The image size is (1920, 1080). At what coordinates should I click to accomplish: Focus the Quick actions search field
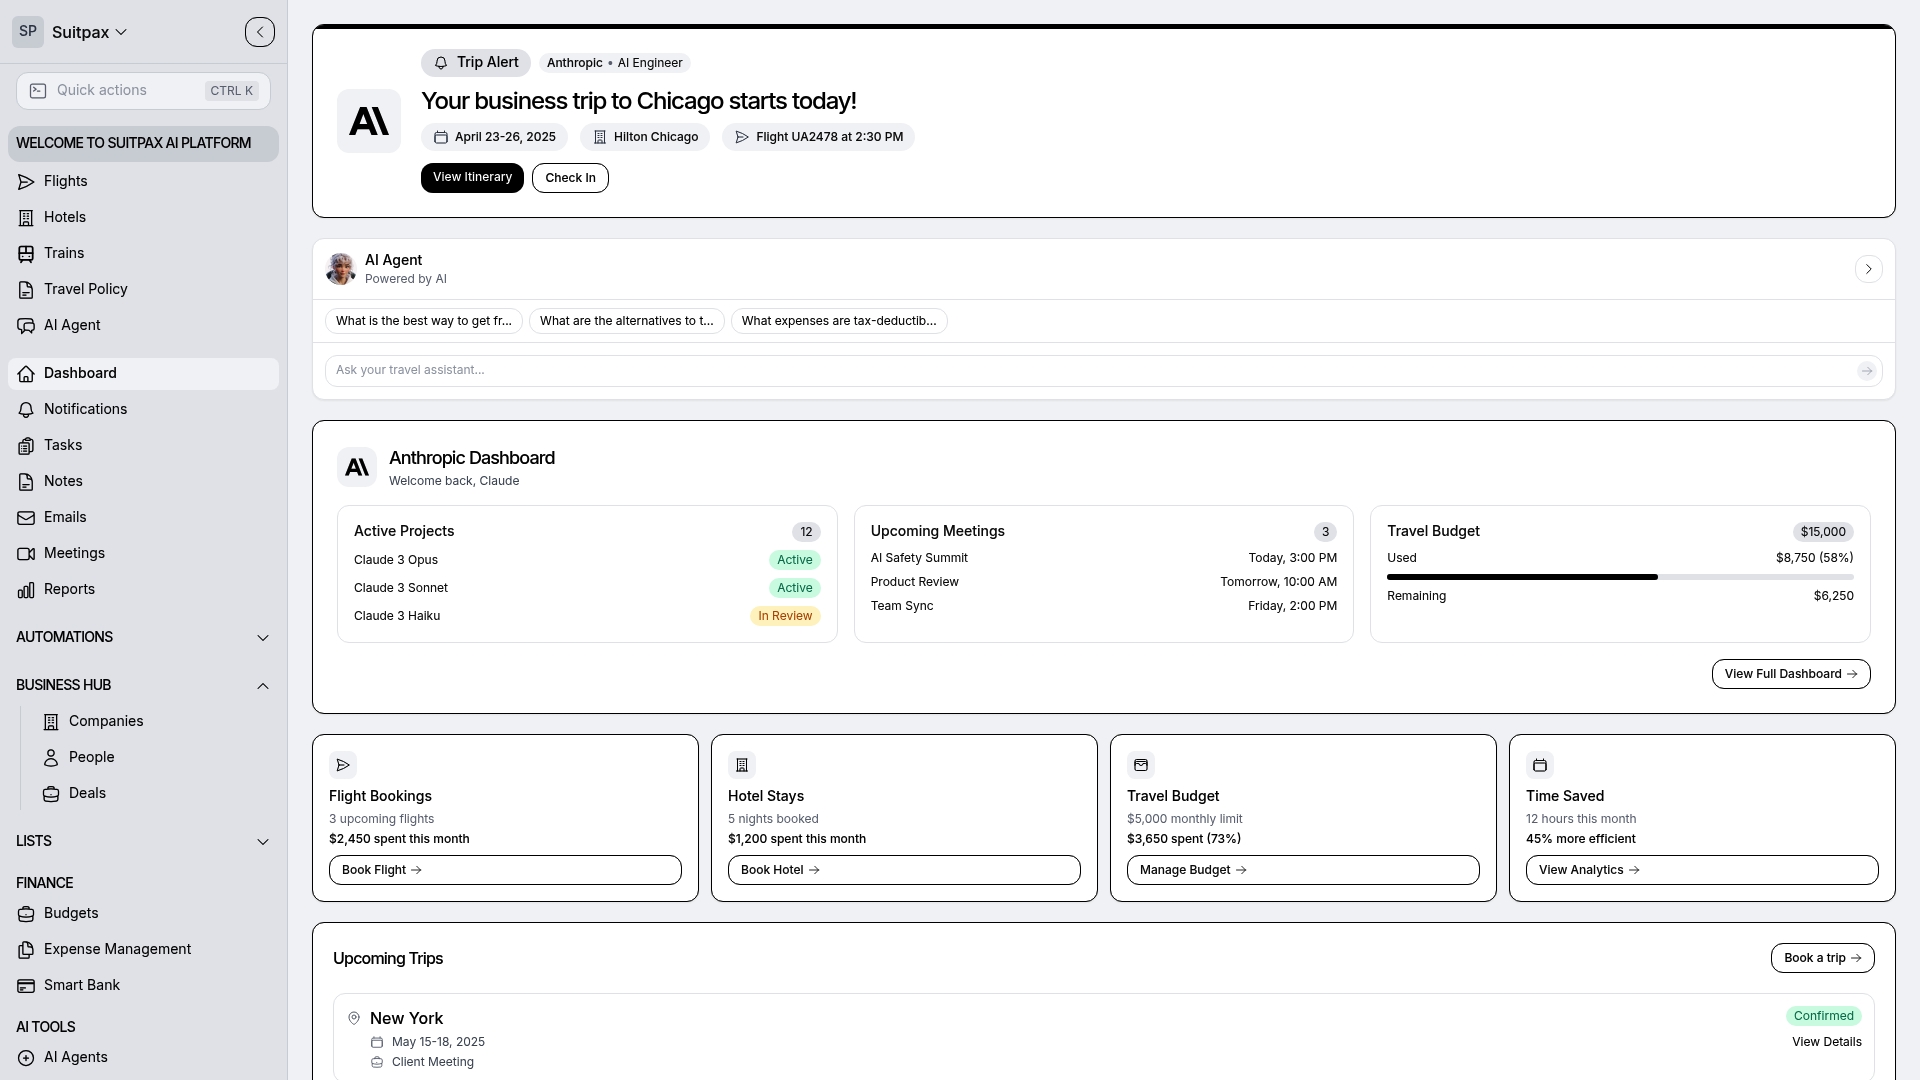pos(143,91)
